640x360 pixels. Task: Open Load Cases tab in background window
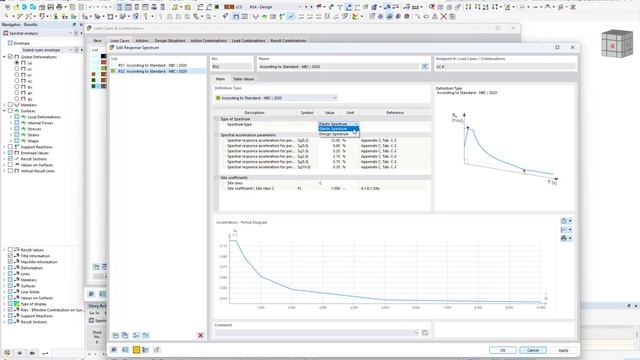[119, 40]
